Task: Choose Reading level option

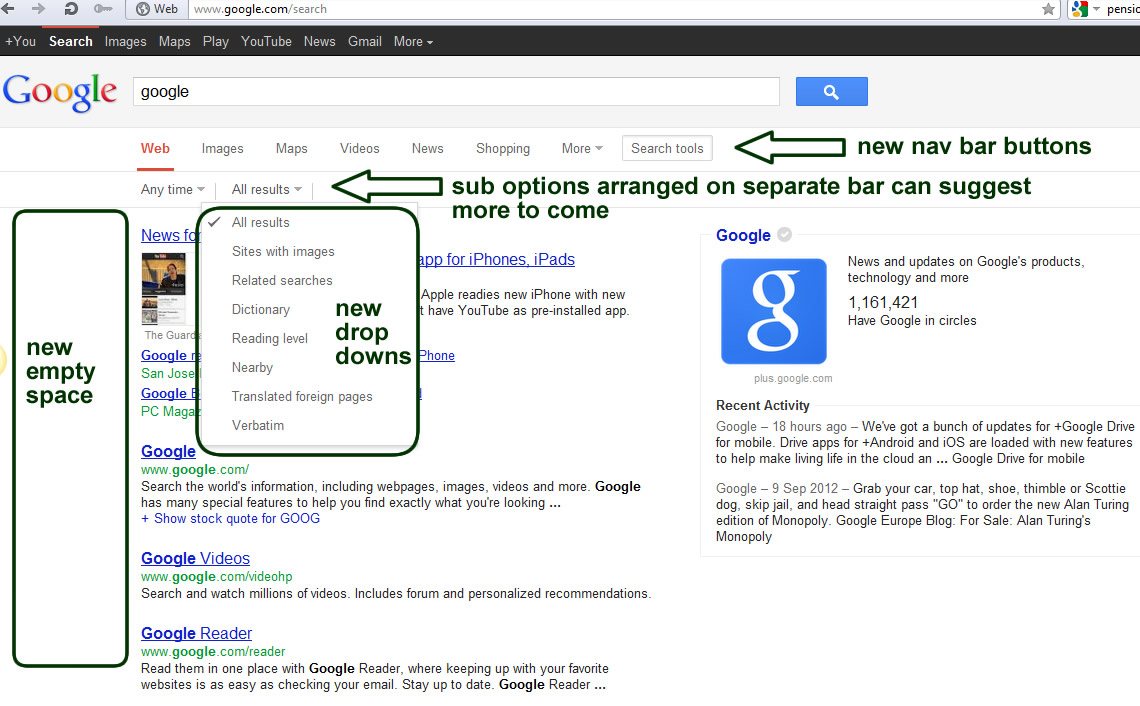Action: pos(270,339)
